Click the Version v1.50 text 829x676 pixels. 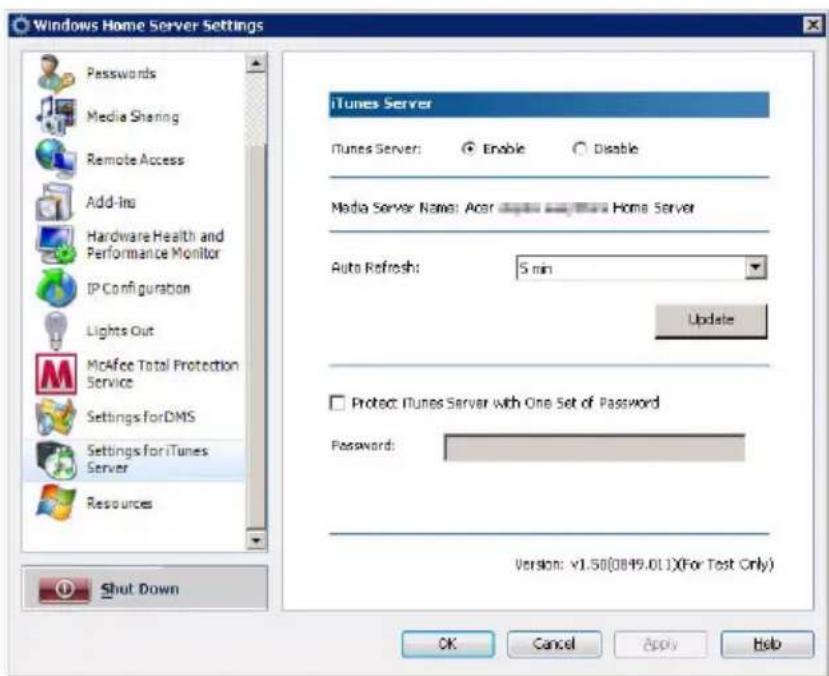[x=644, y=564]
